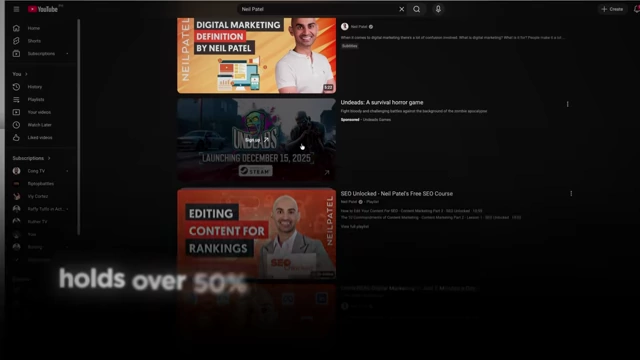Click the magnifier search button
The image size is (640, 360).
click(x=416, y=9)
